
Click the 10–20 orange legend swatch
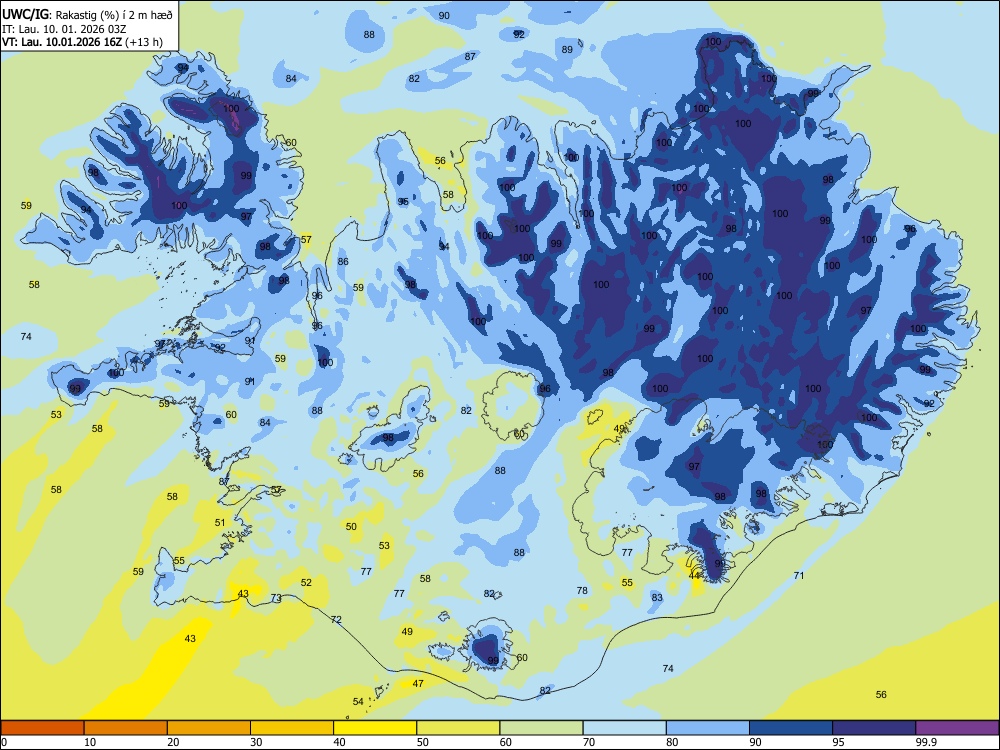pos(126,728)
